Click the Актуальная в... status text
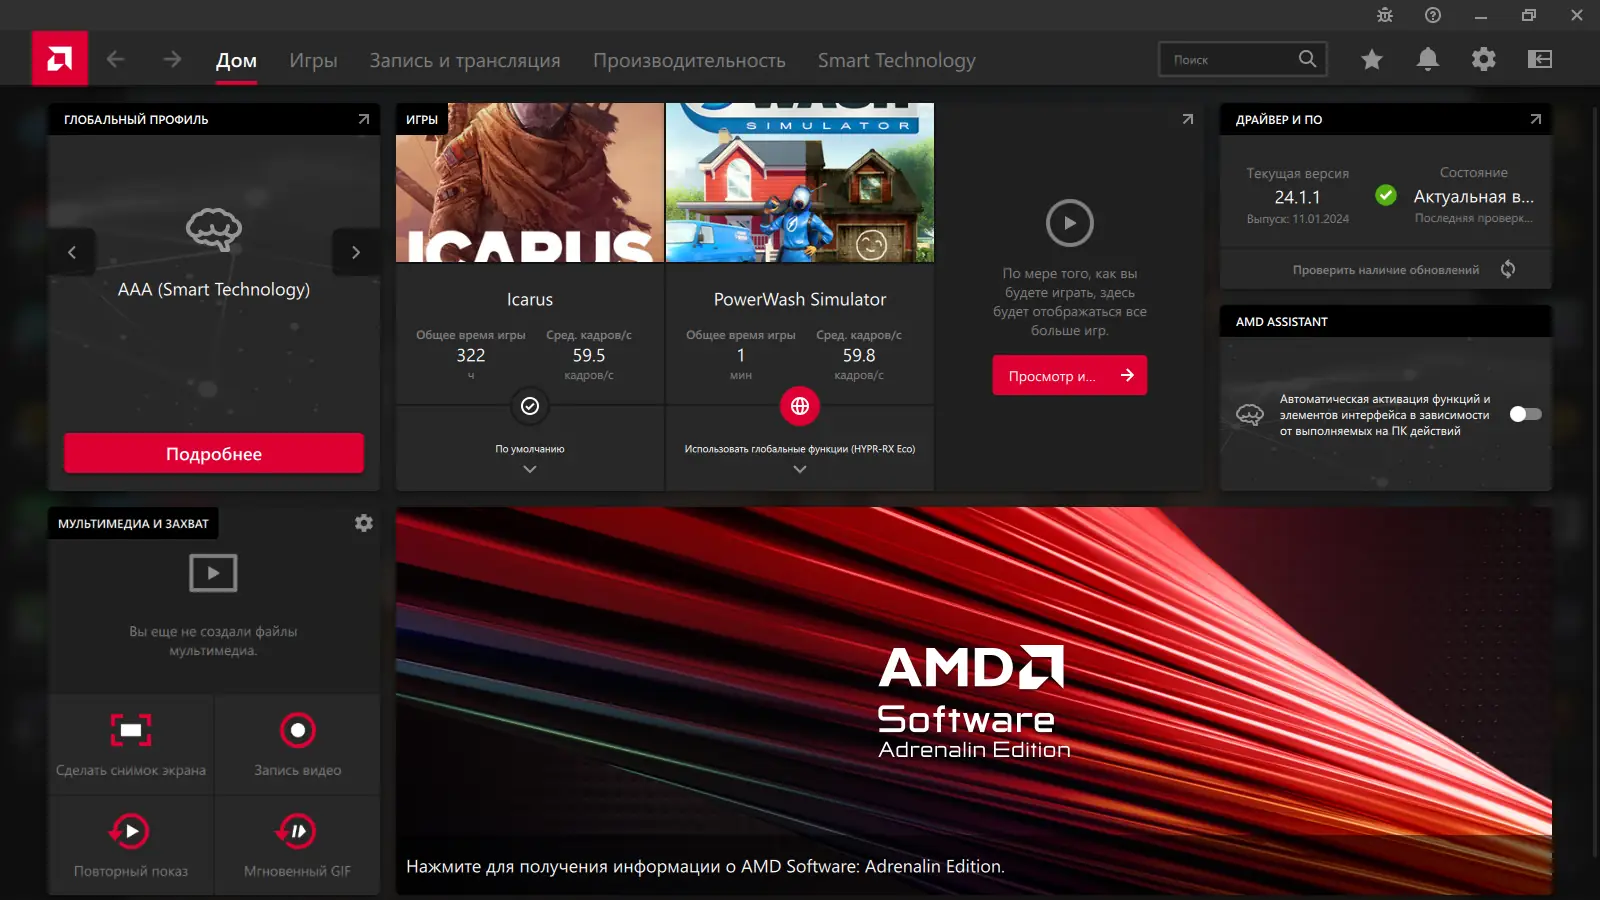This screenshot has width=1600, height=900. pos(1473,197)
